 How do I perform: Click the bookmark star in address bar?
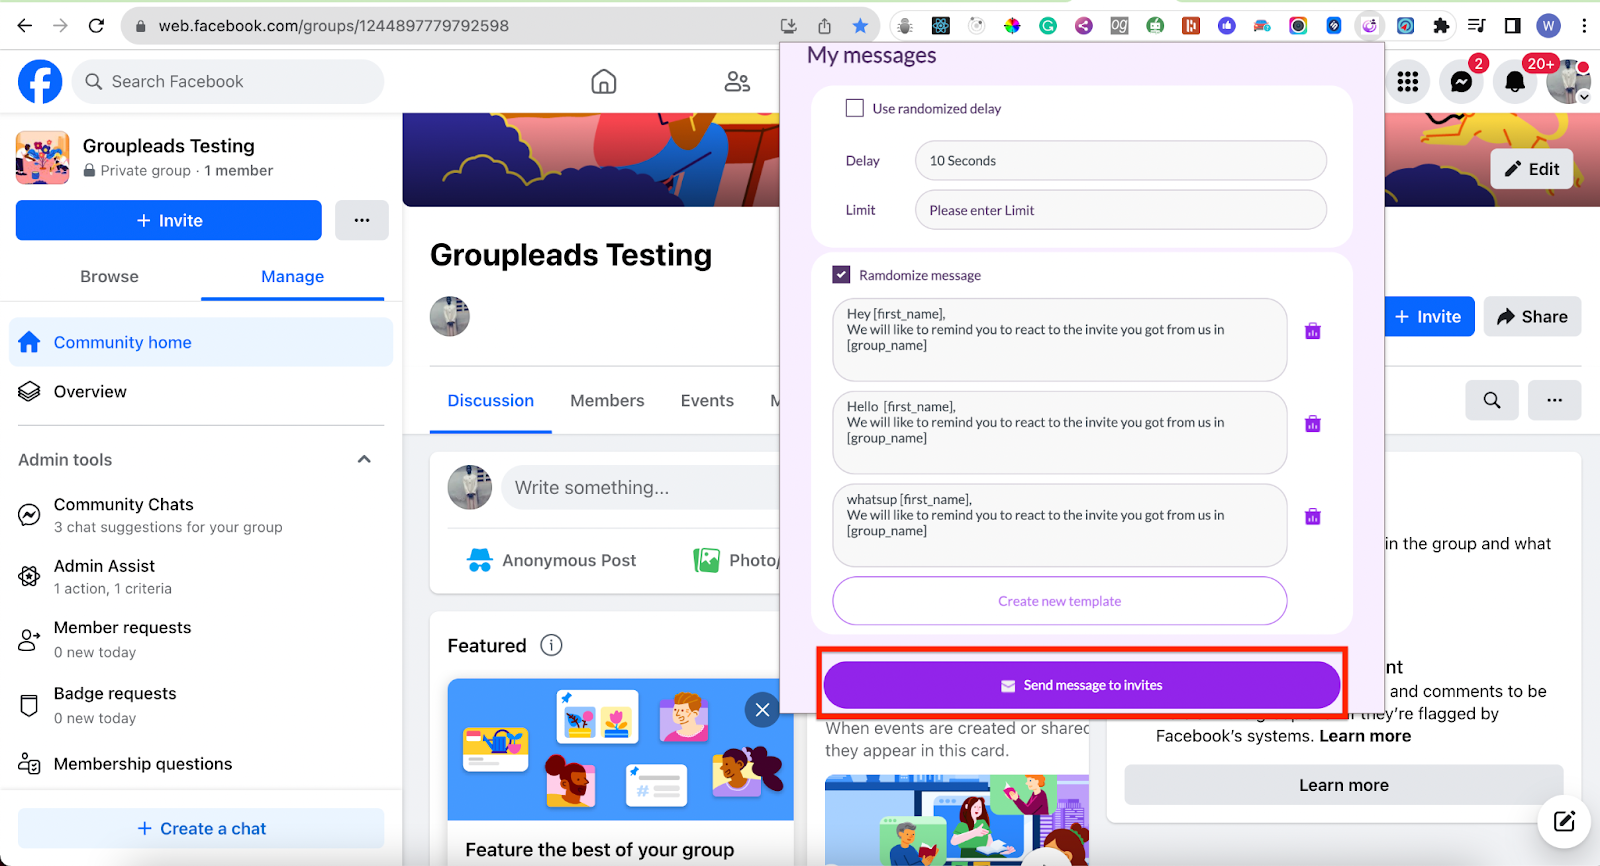click(860, 26)
